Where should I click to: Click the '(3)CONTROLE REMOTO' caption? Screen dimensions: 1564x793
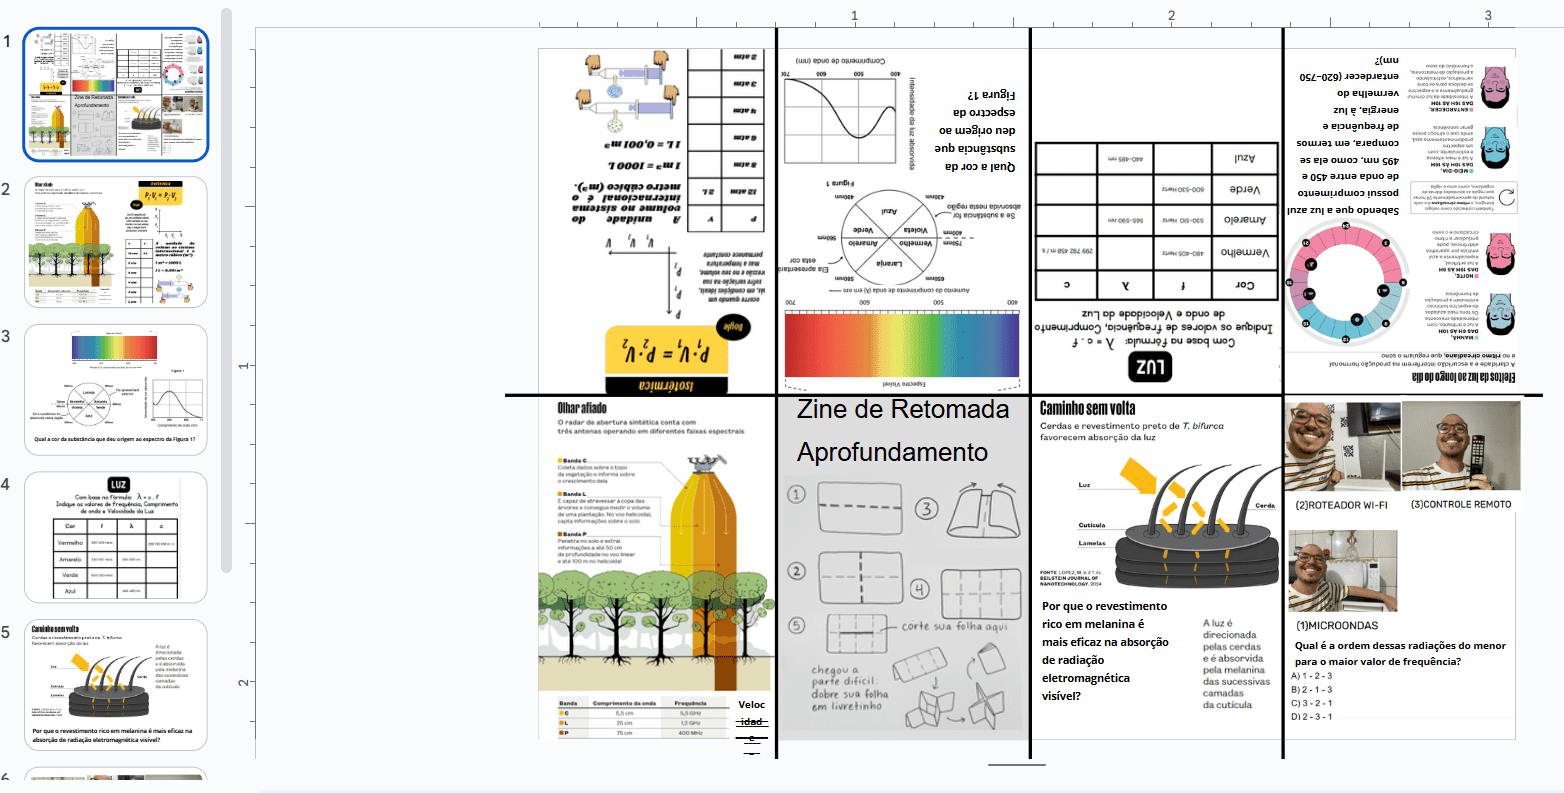coord(1461,504)
